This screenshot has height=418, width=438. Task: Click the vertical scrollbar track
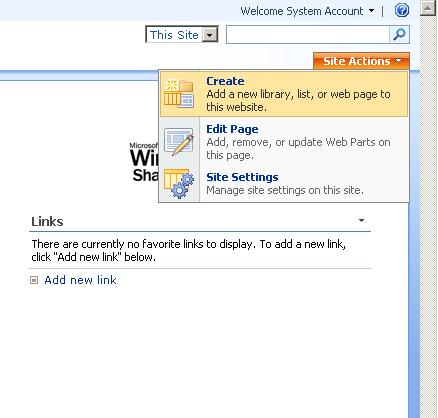click(428, 217)
